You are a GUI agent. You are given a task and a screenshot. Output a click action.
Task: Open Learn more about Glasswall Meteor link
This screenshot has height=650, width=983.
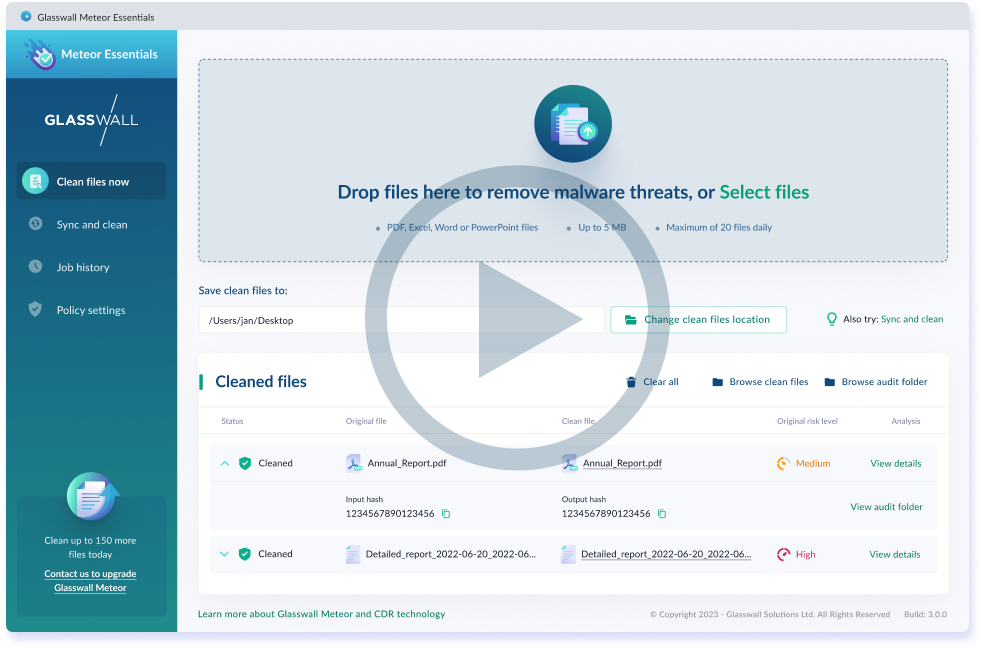(322, 614)
